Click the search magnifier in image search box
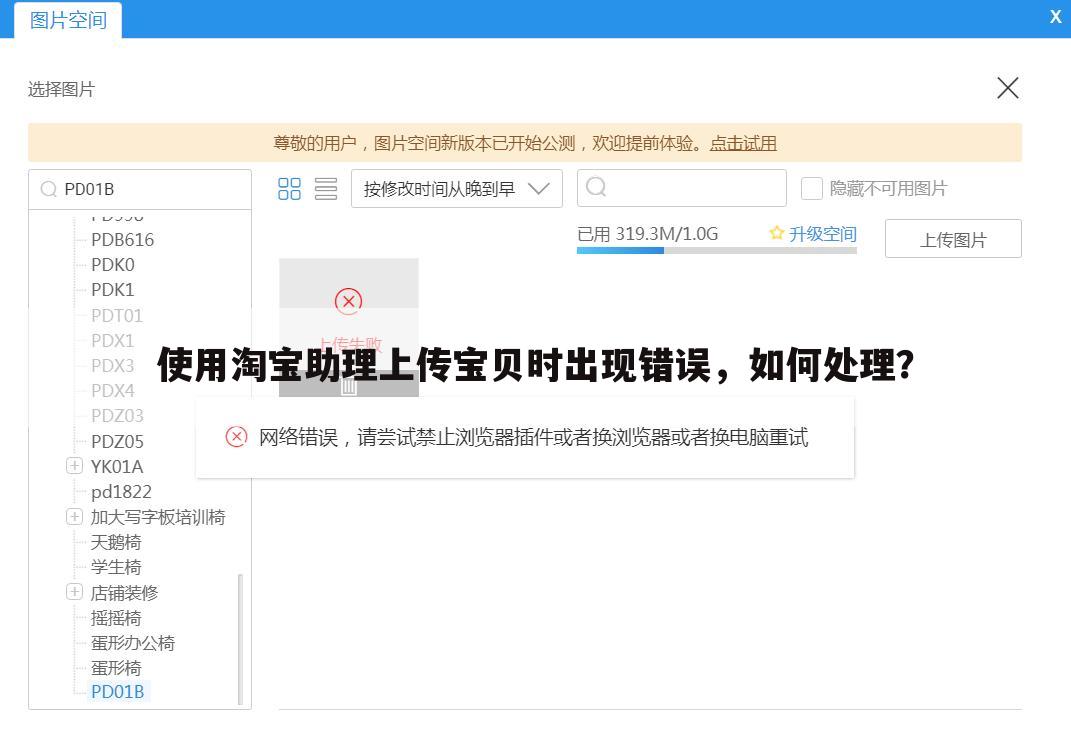The width and height of the screenshot is (1071, 735). [x=596, y=186]
